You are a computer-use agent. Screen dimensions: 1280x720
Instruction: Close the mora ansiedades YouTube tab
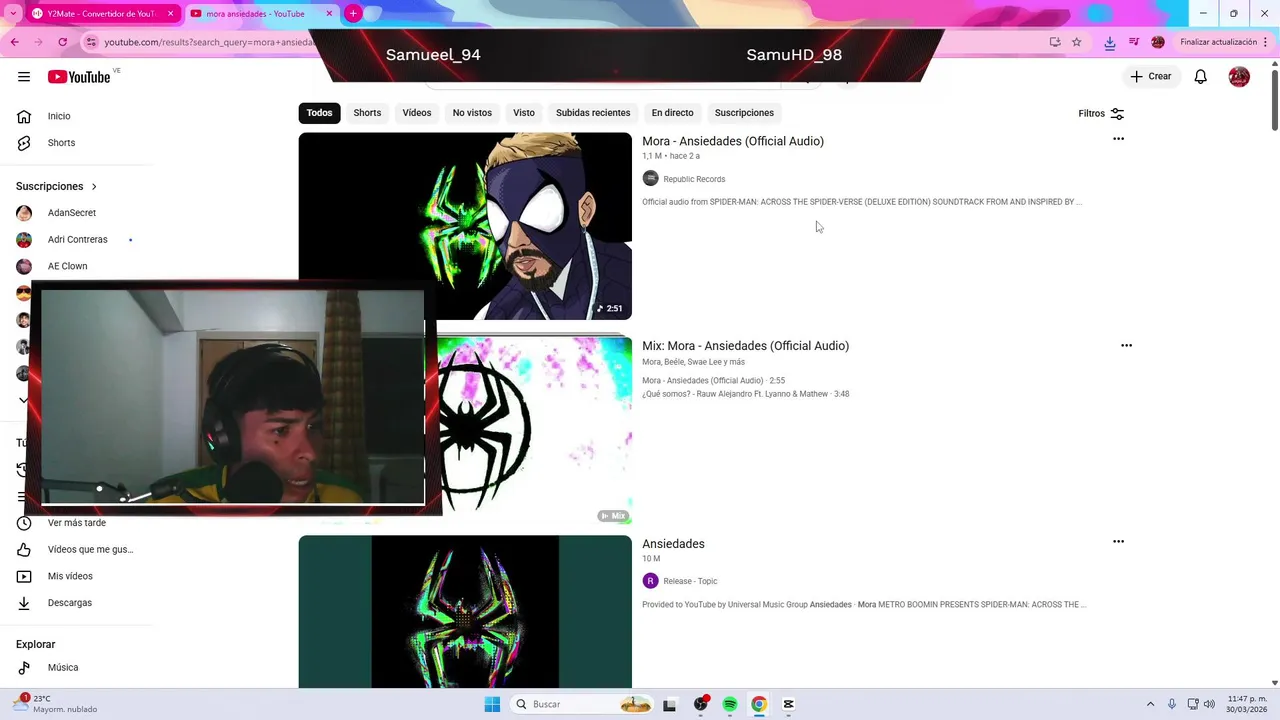(x=329, y=14)
